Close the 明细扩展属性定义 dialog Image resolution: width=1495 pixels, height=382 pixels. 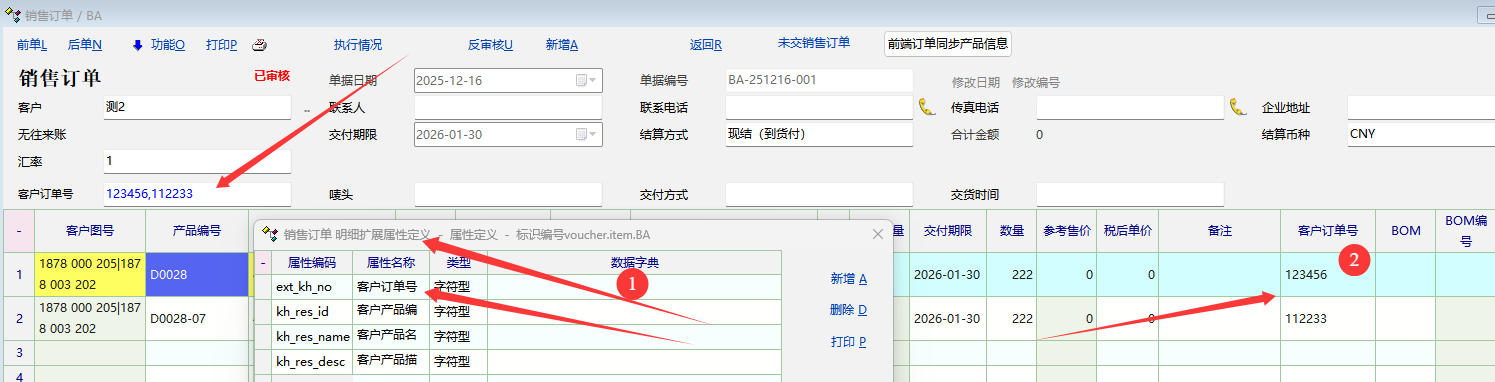(x=878, y=234)
